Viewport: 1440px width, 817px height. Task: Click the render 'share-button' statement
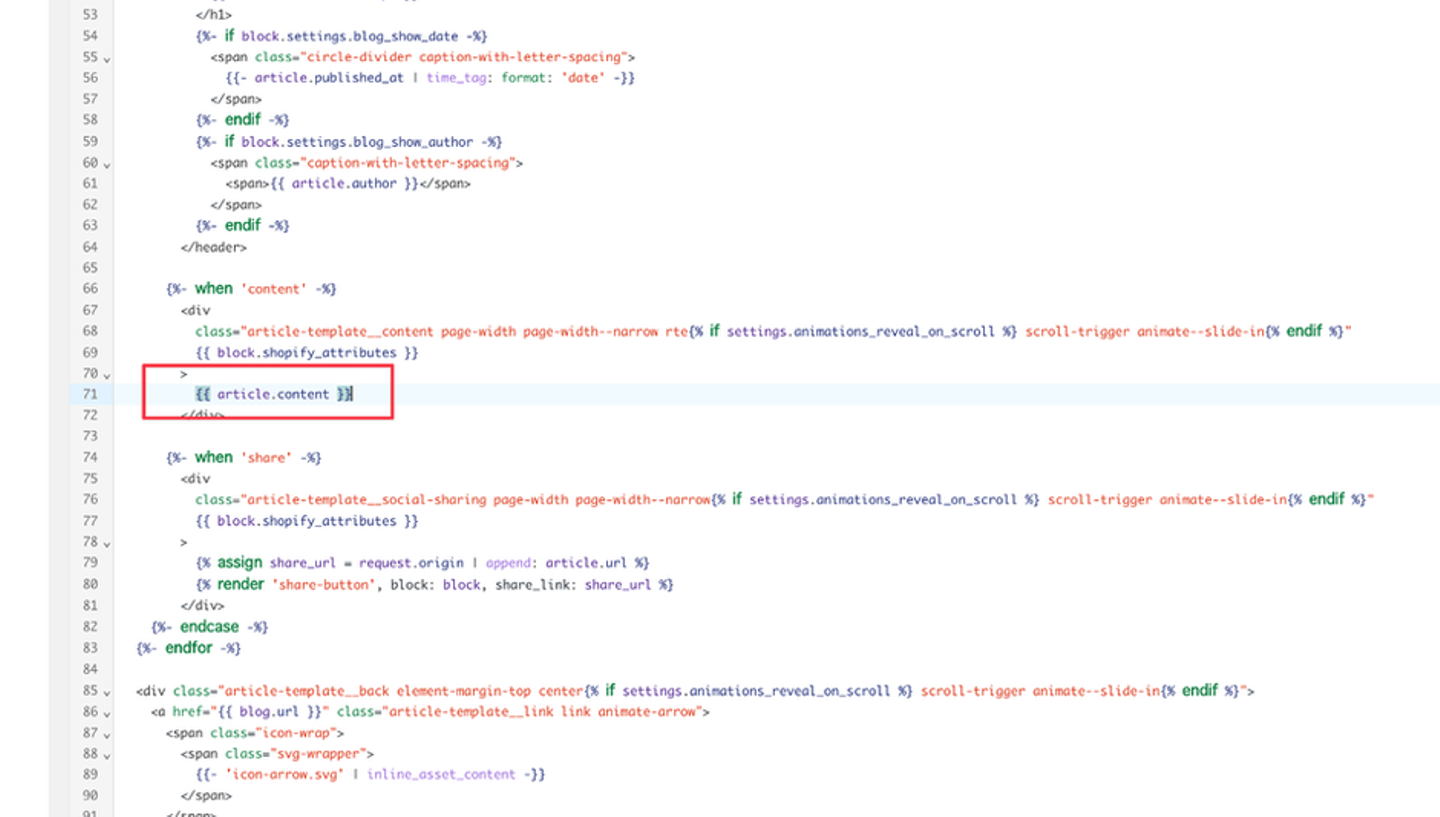click(435, 583)
